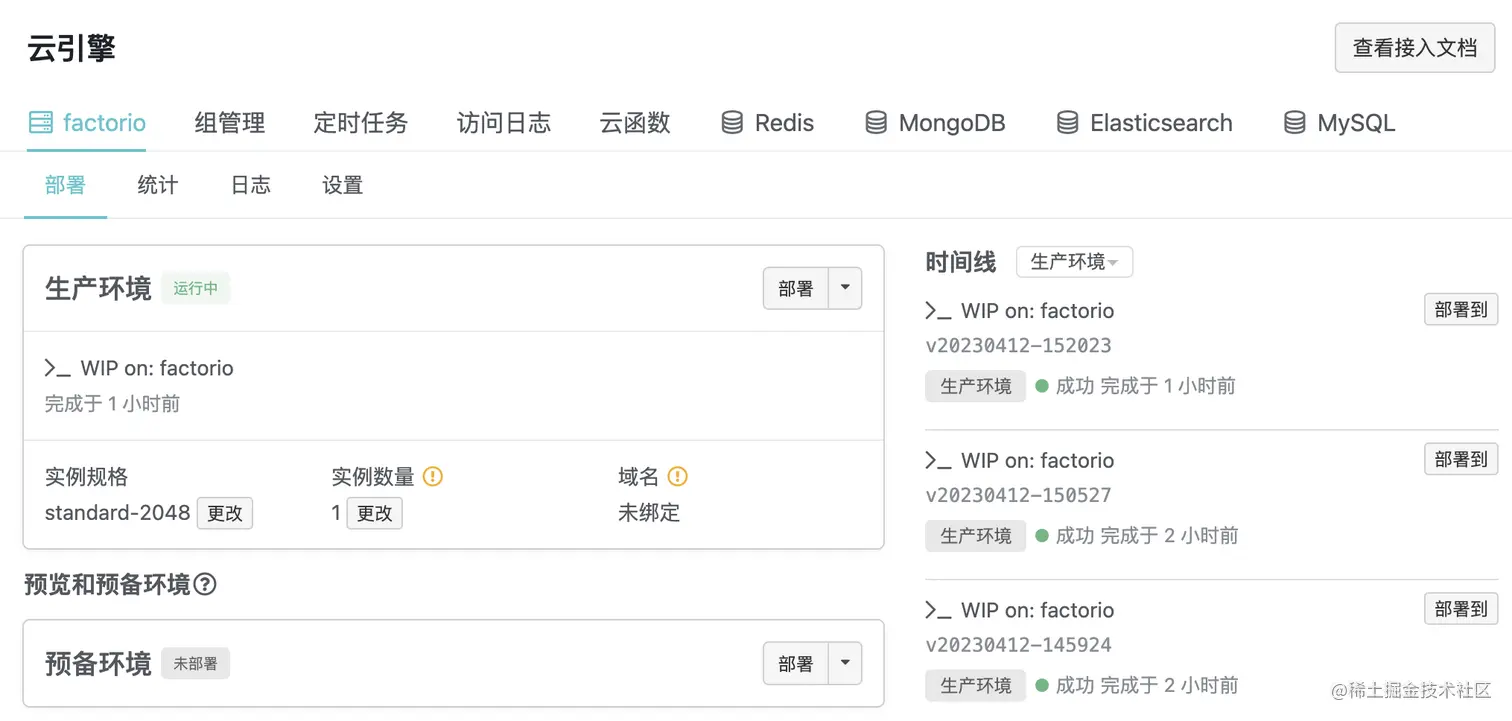Click the MySQL database icon
The width and height of the screenshot is (1512, 721).
coord(1294,122)
